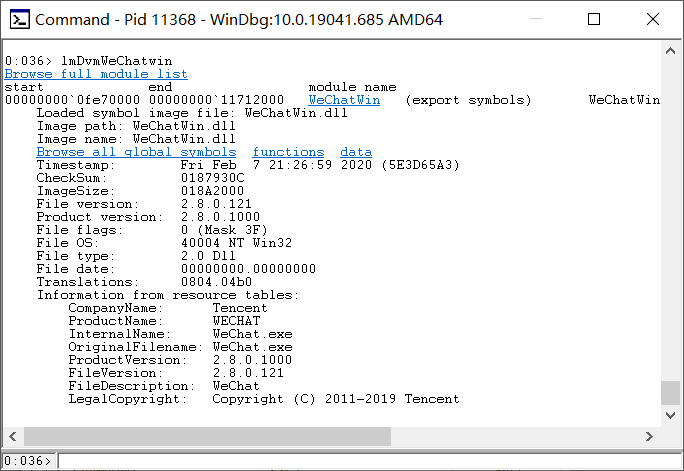Open the WeChatWin module name link

pyautogui.click(x=344, y=100)
